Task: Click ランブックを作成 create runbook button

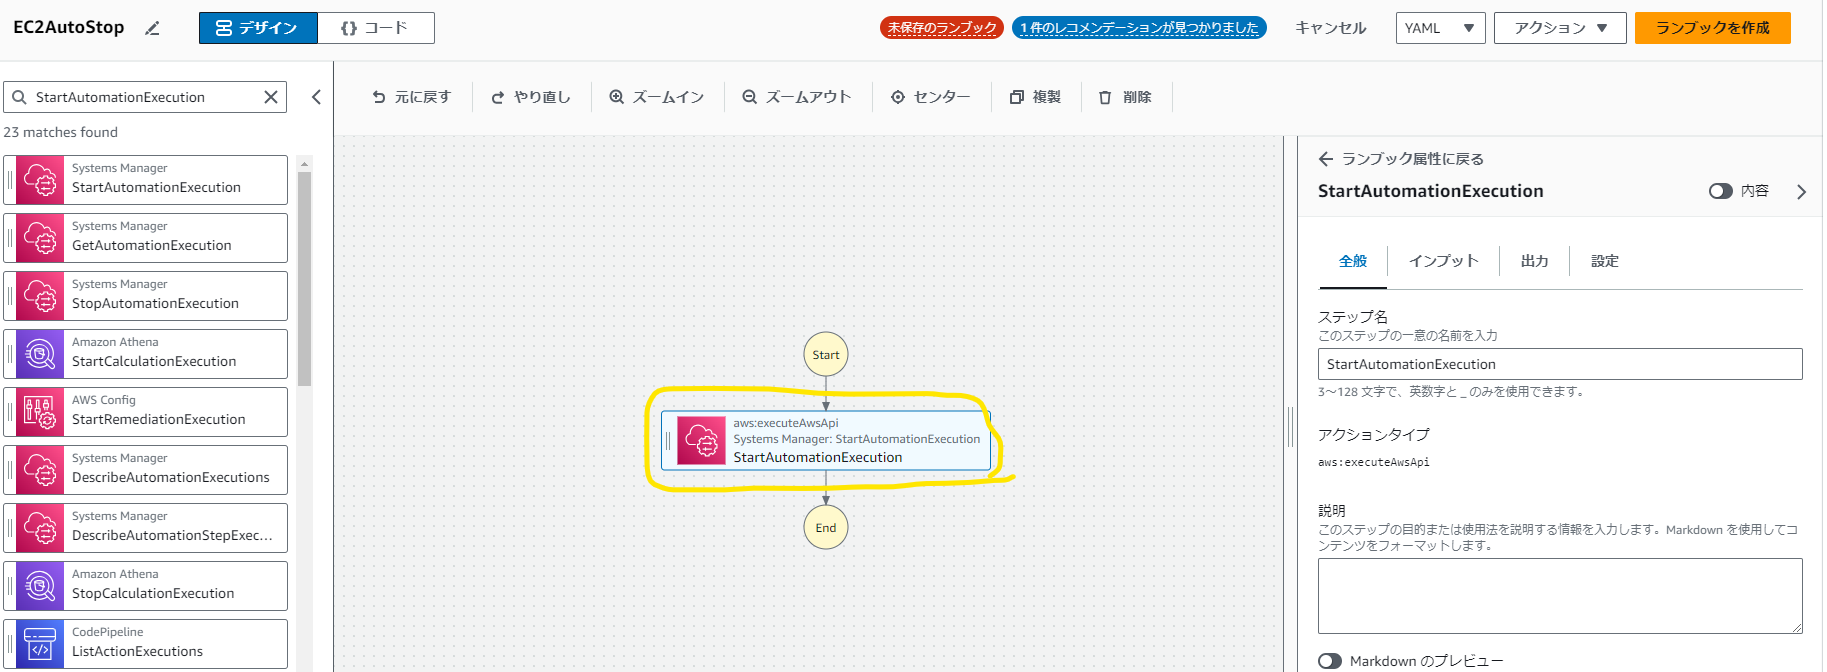Action: pos(1712,28)
